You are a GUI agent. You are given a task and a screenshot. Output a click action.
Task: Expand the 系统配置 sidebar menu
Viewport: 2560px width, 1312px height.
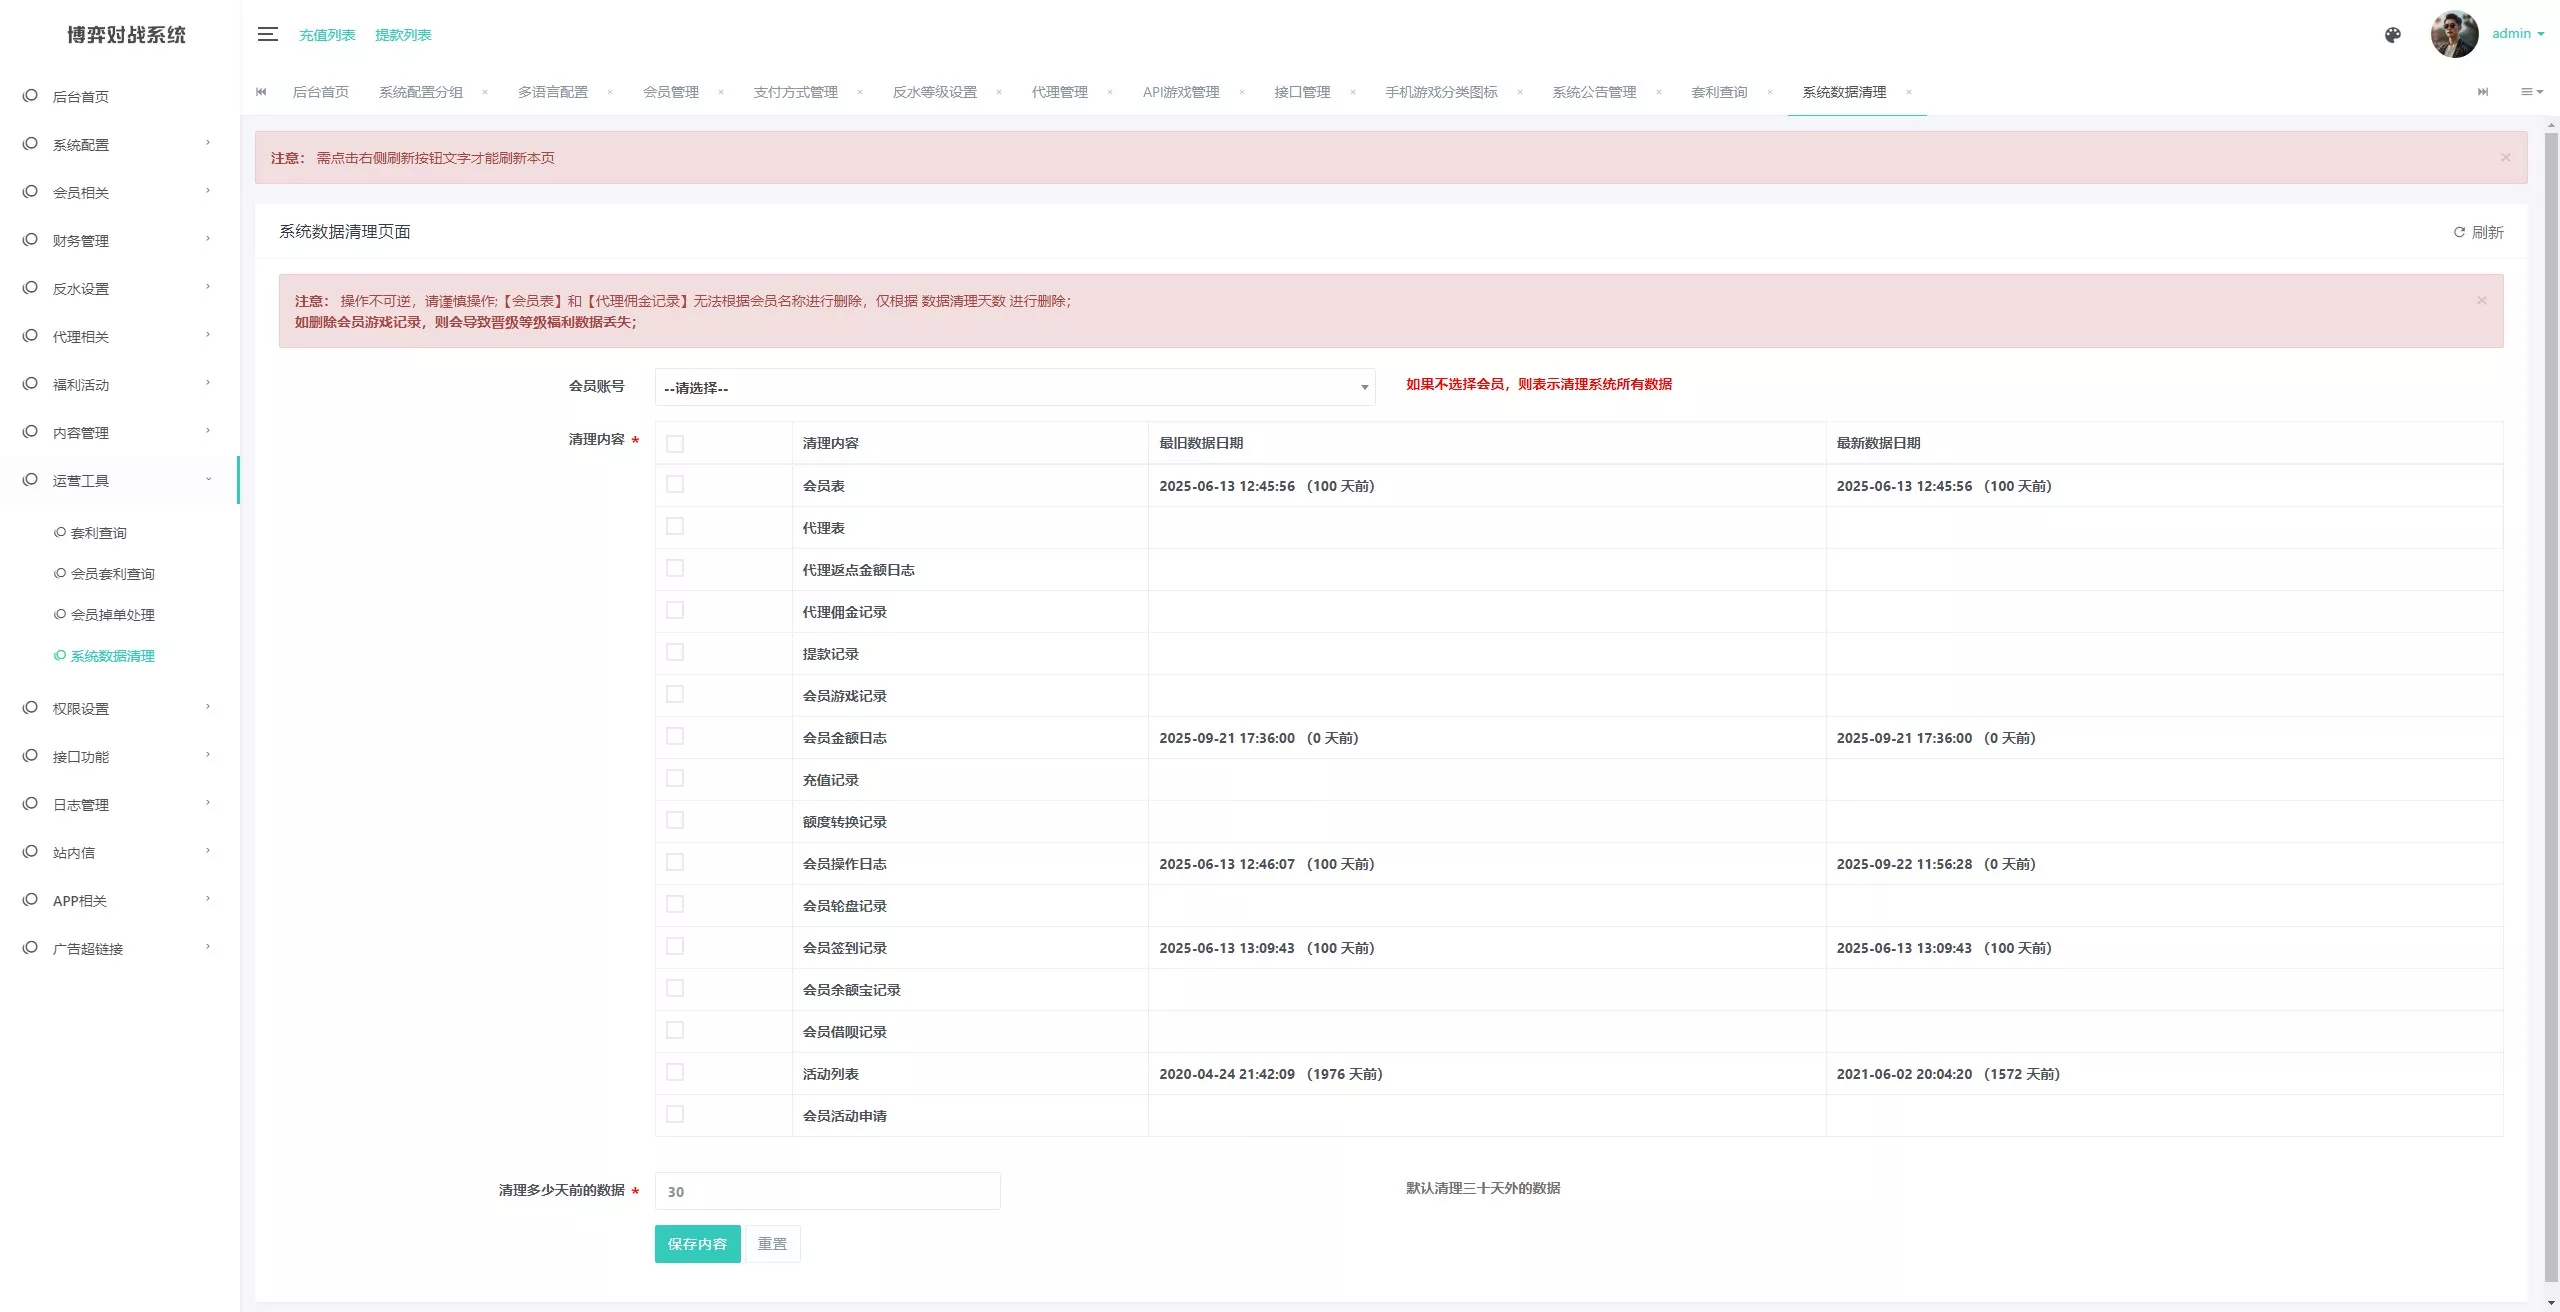pos(80,144)
